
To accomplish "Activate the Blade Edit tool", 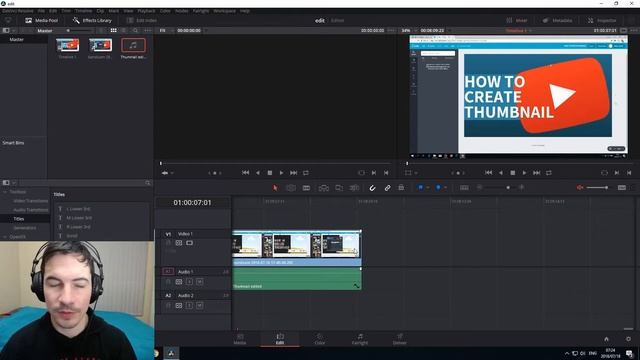I will click(x=306, y=188).
